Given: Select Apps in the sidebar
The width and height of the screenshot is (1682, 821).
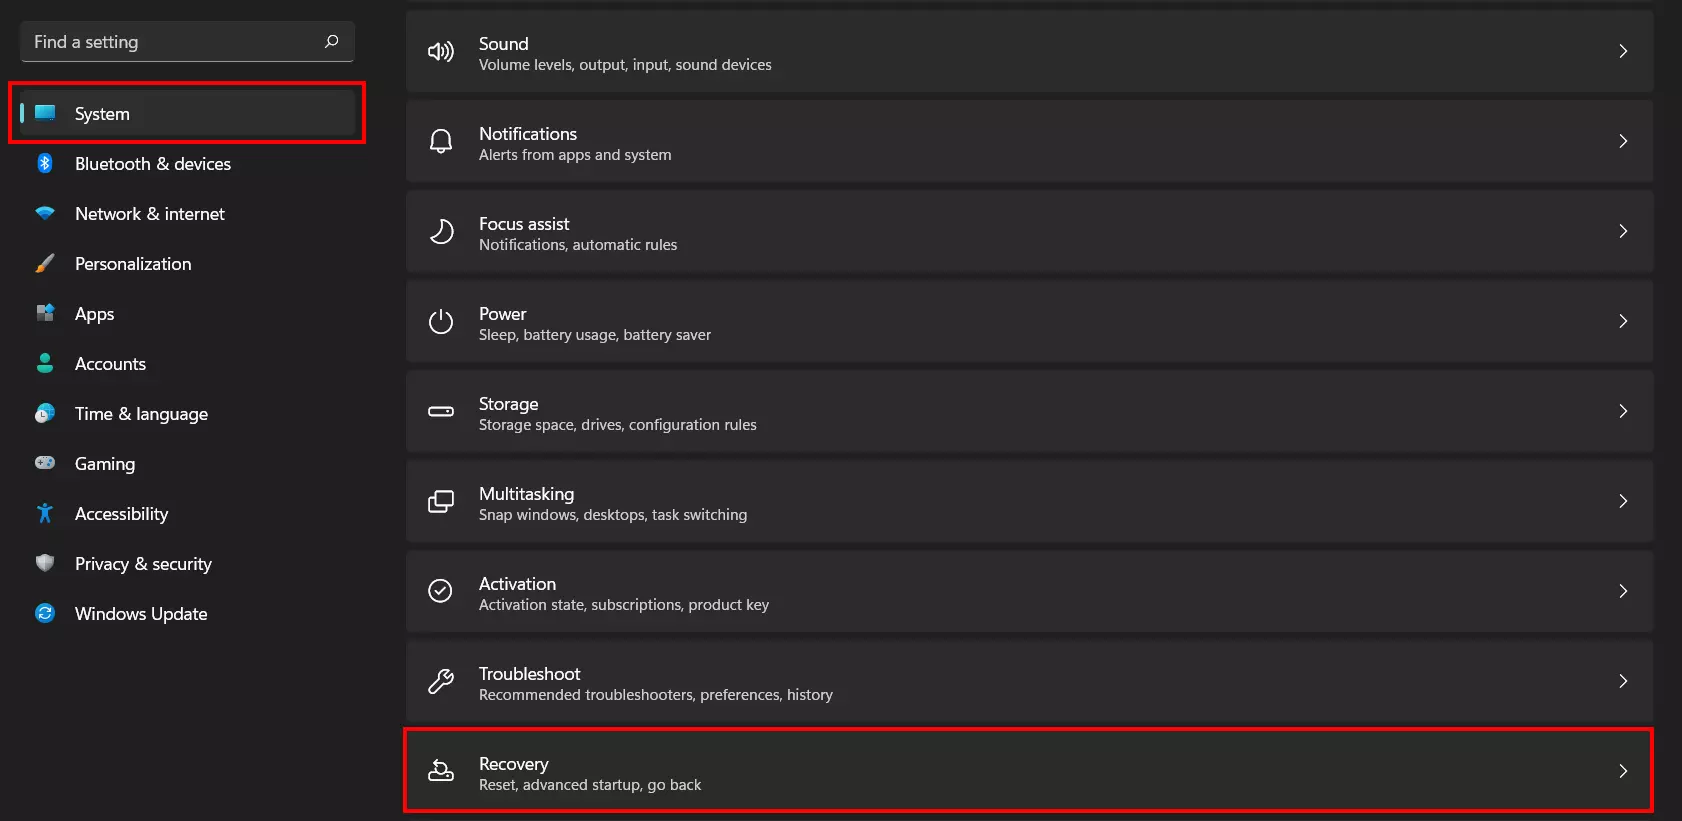Looking at the screenshot, I should click(187, 313).
